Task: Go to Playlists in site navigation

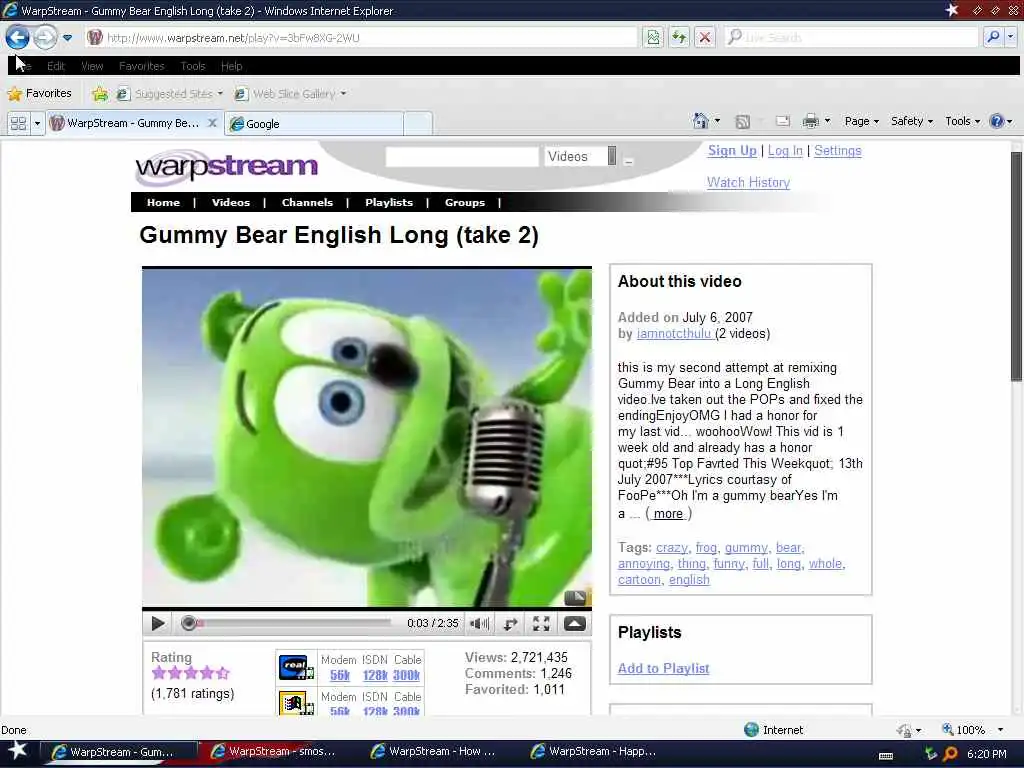Action: click(389, 202)
